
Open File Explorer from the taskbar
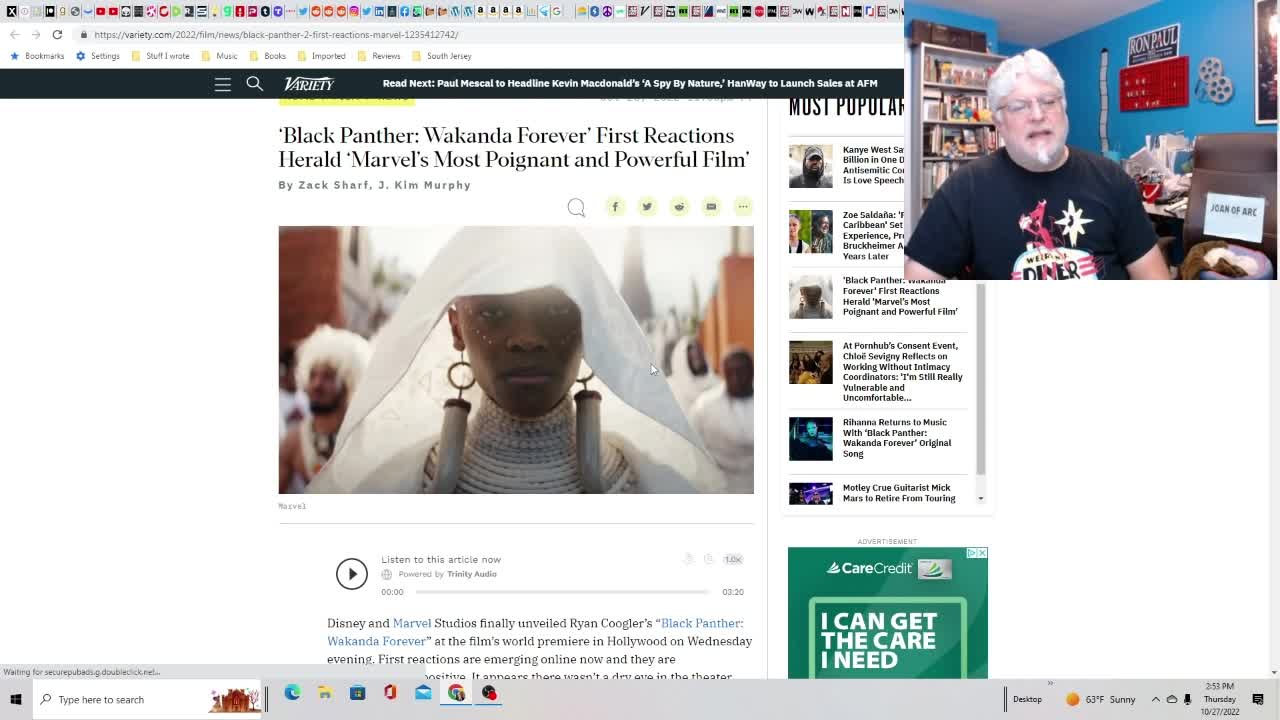(325, 693)
